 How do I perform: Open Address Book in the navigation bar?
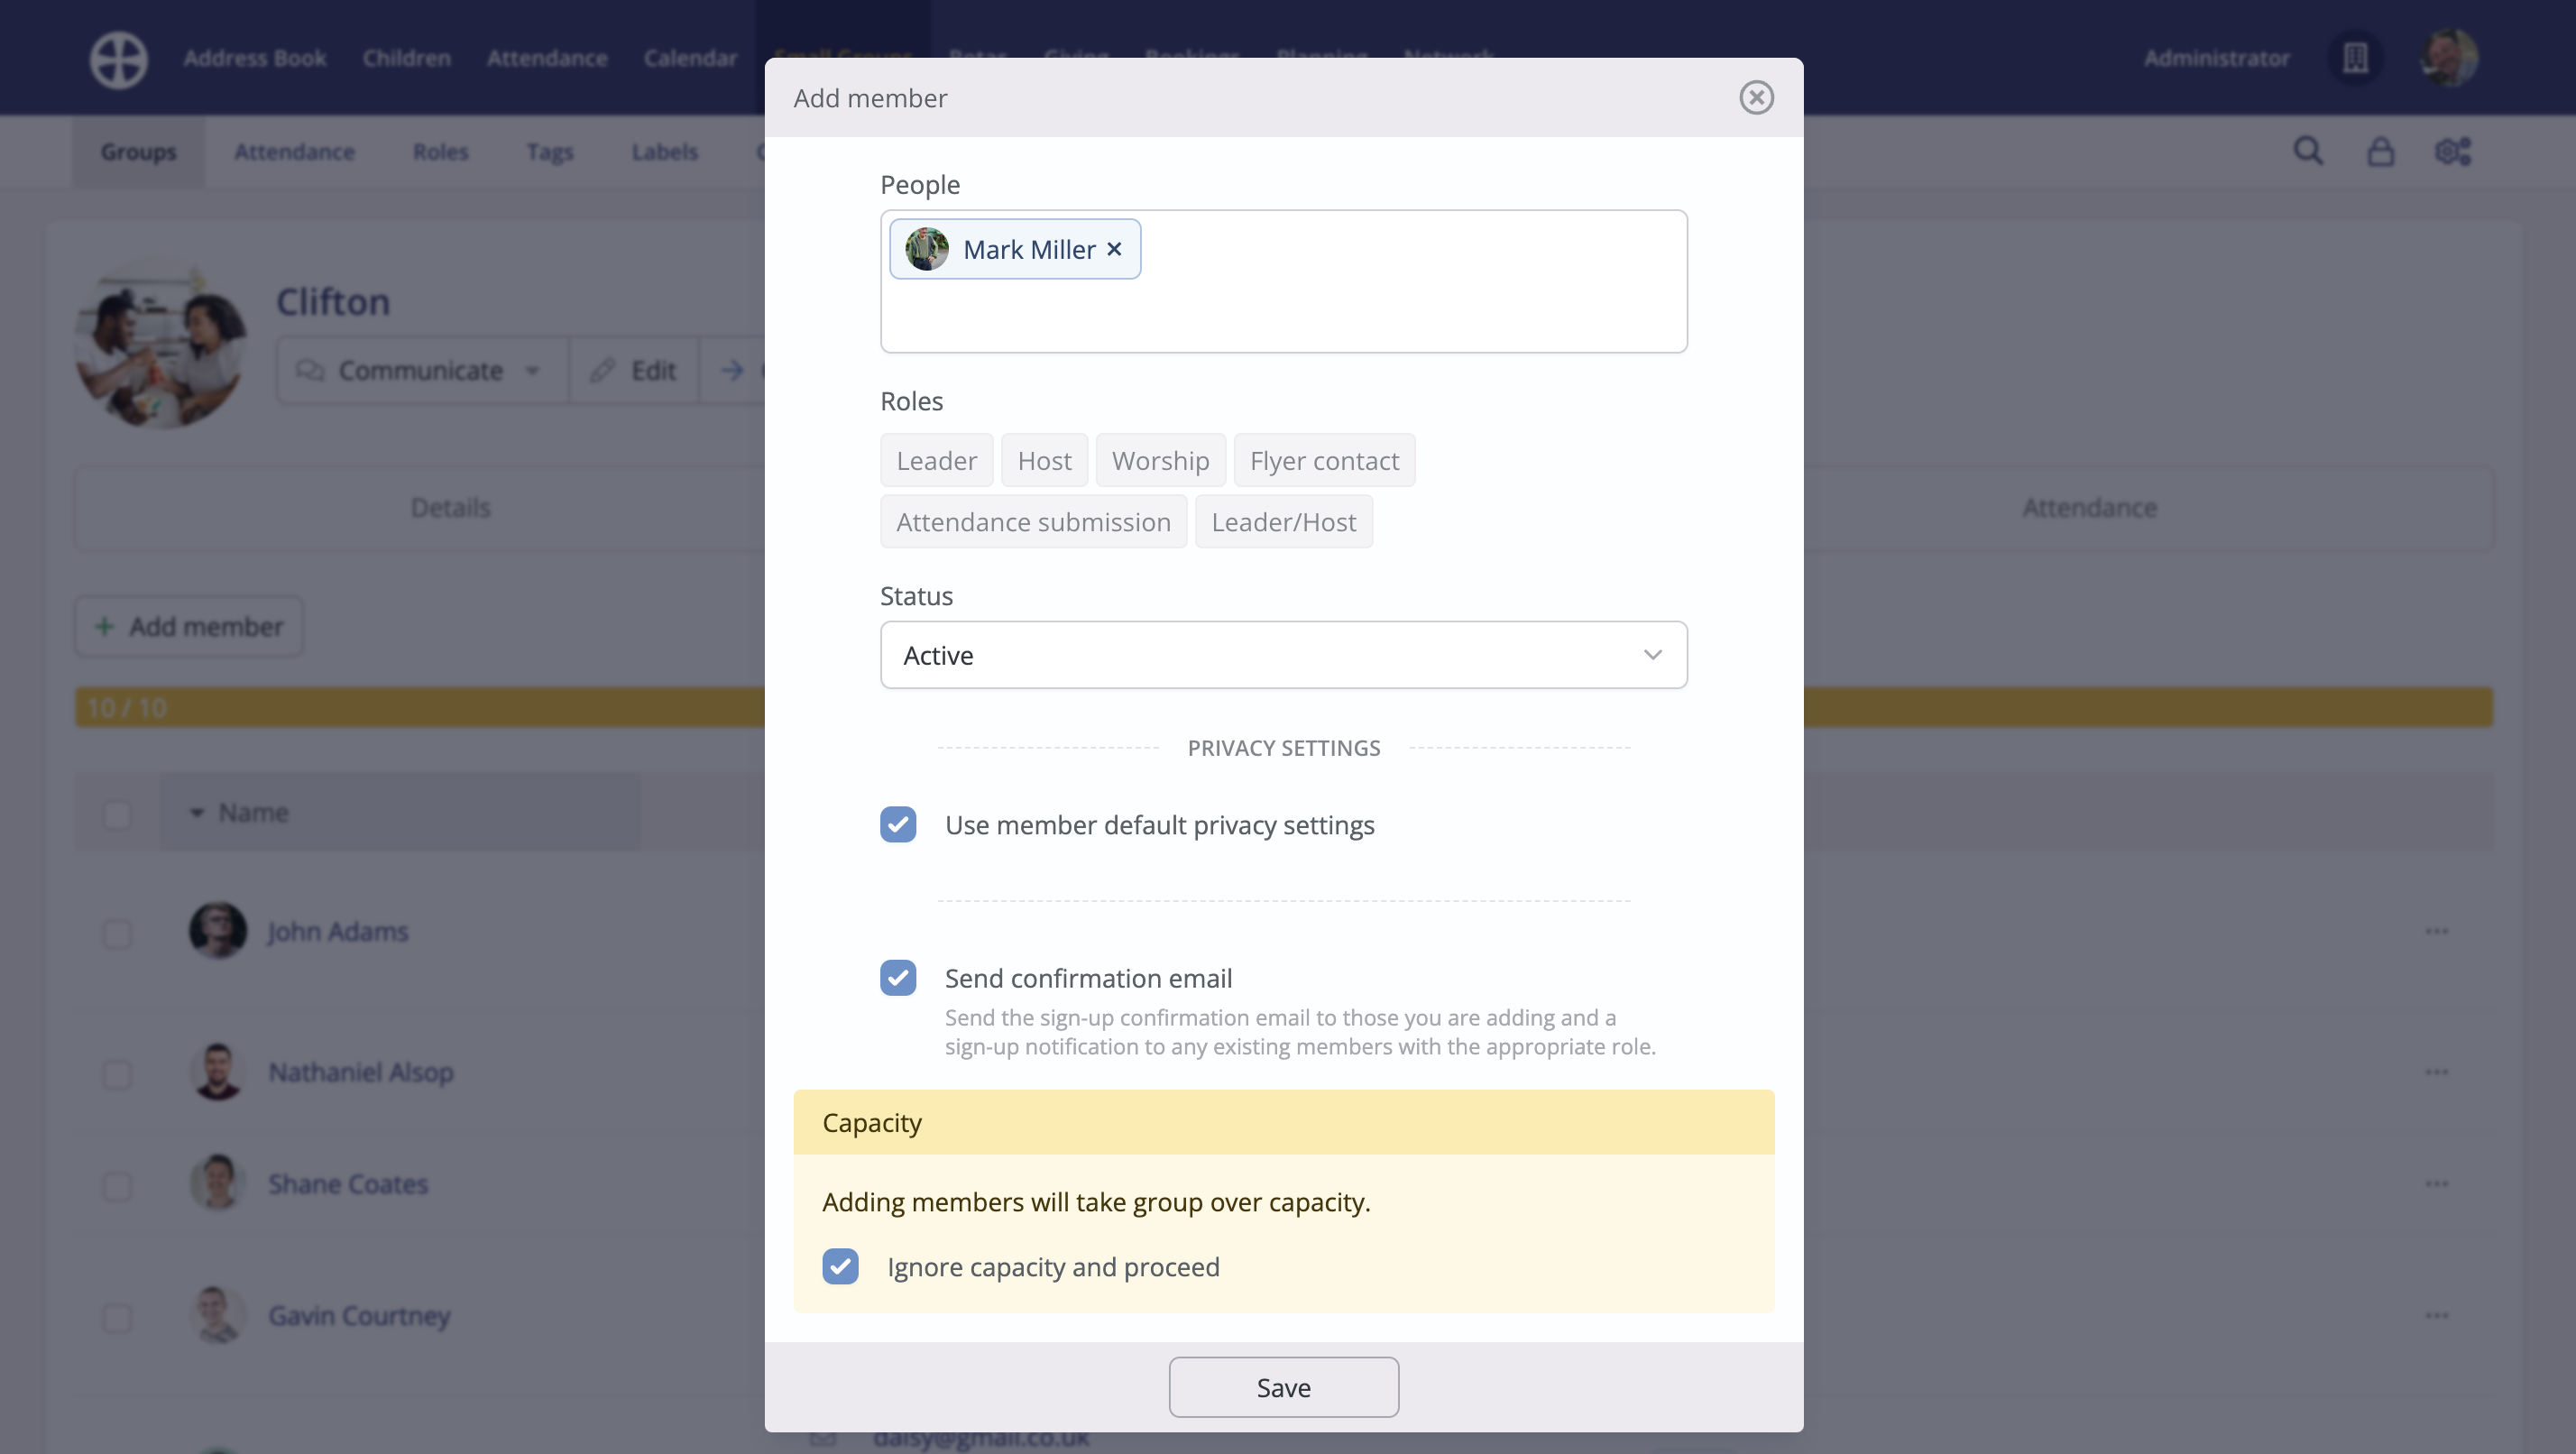(x=255, y=57)
